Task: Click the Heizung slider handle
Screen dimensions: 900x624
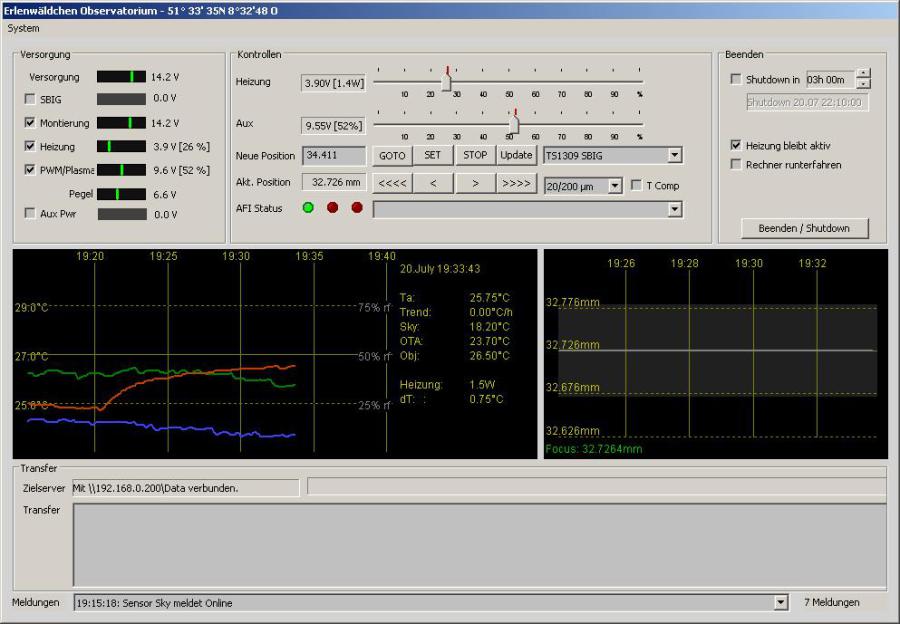Action: tap(446, 84)
